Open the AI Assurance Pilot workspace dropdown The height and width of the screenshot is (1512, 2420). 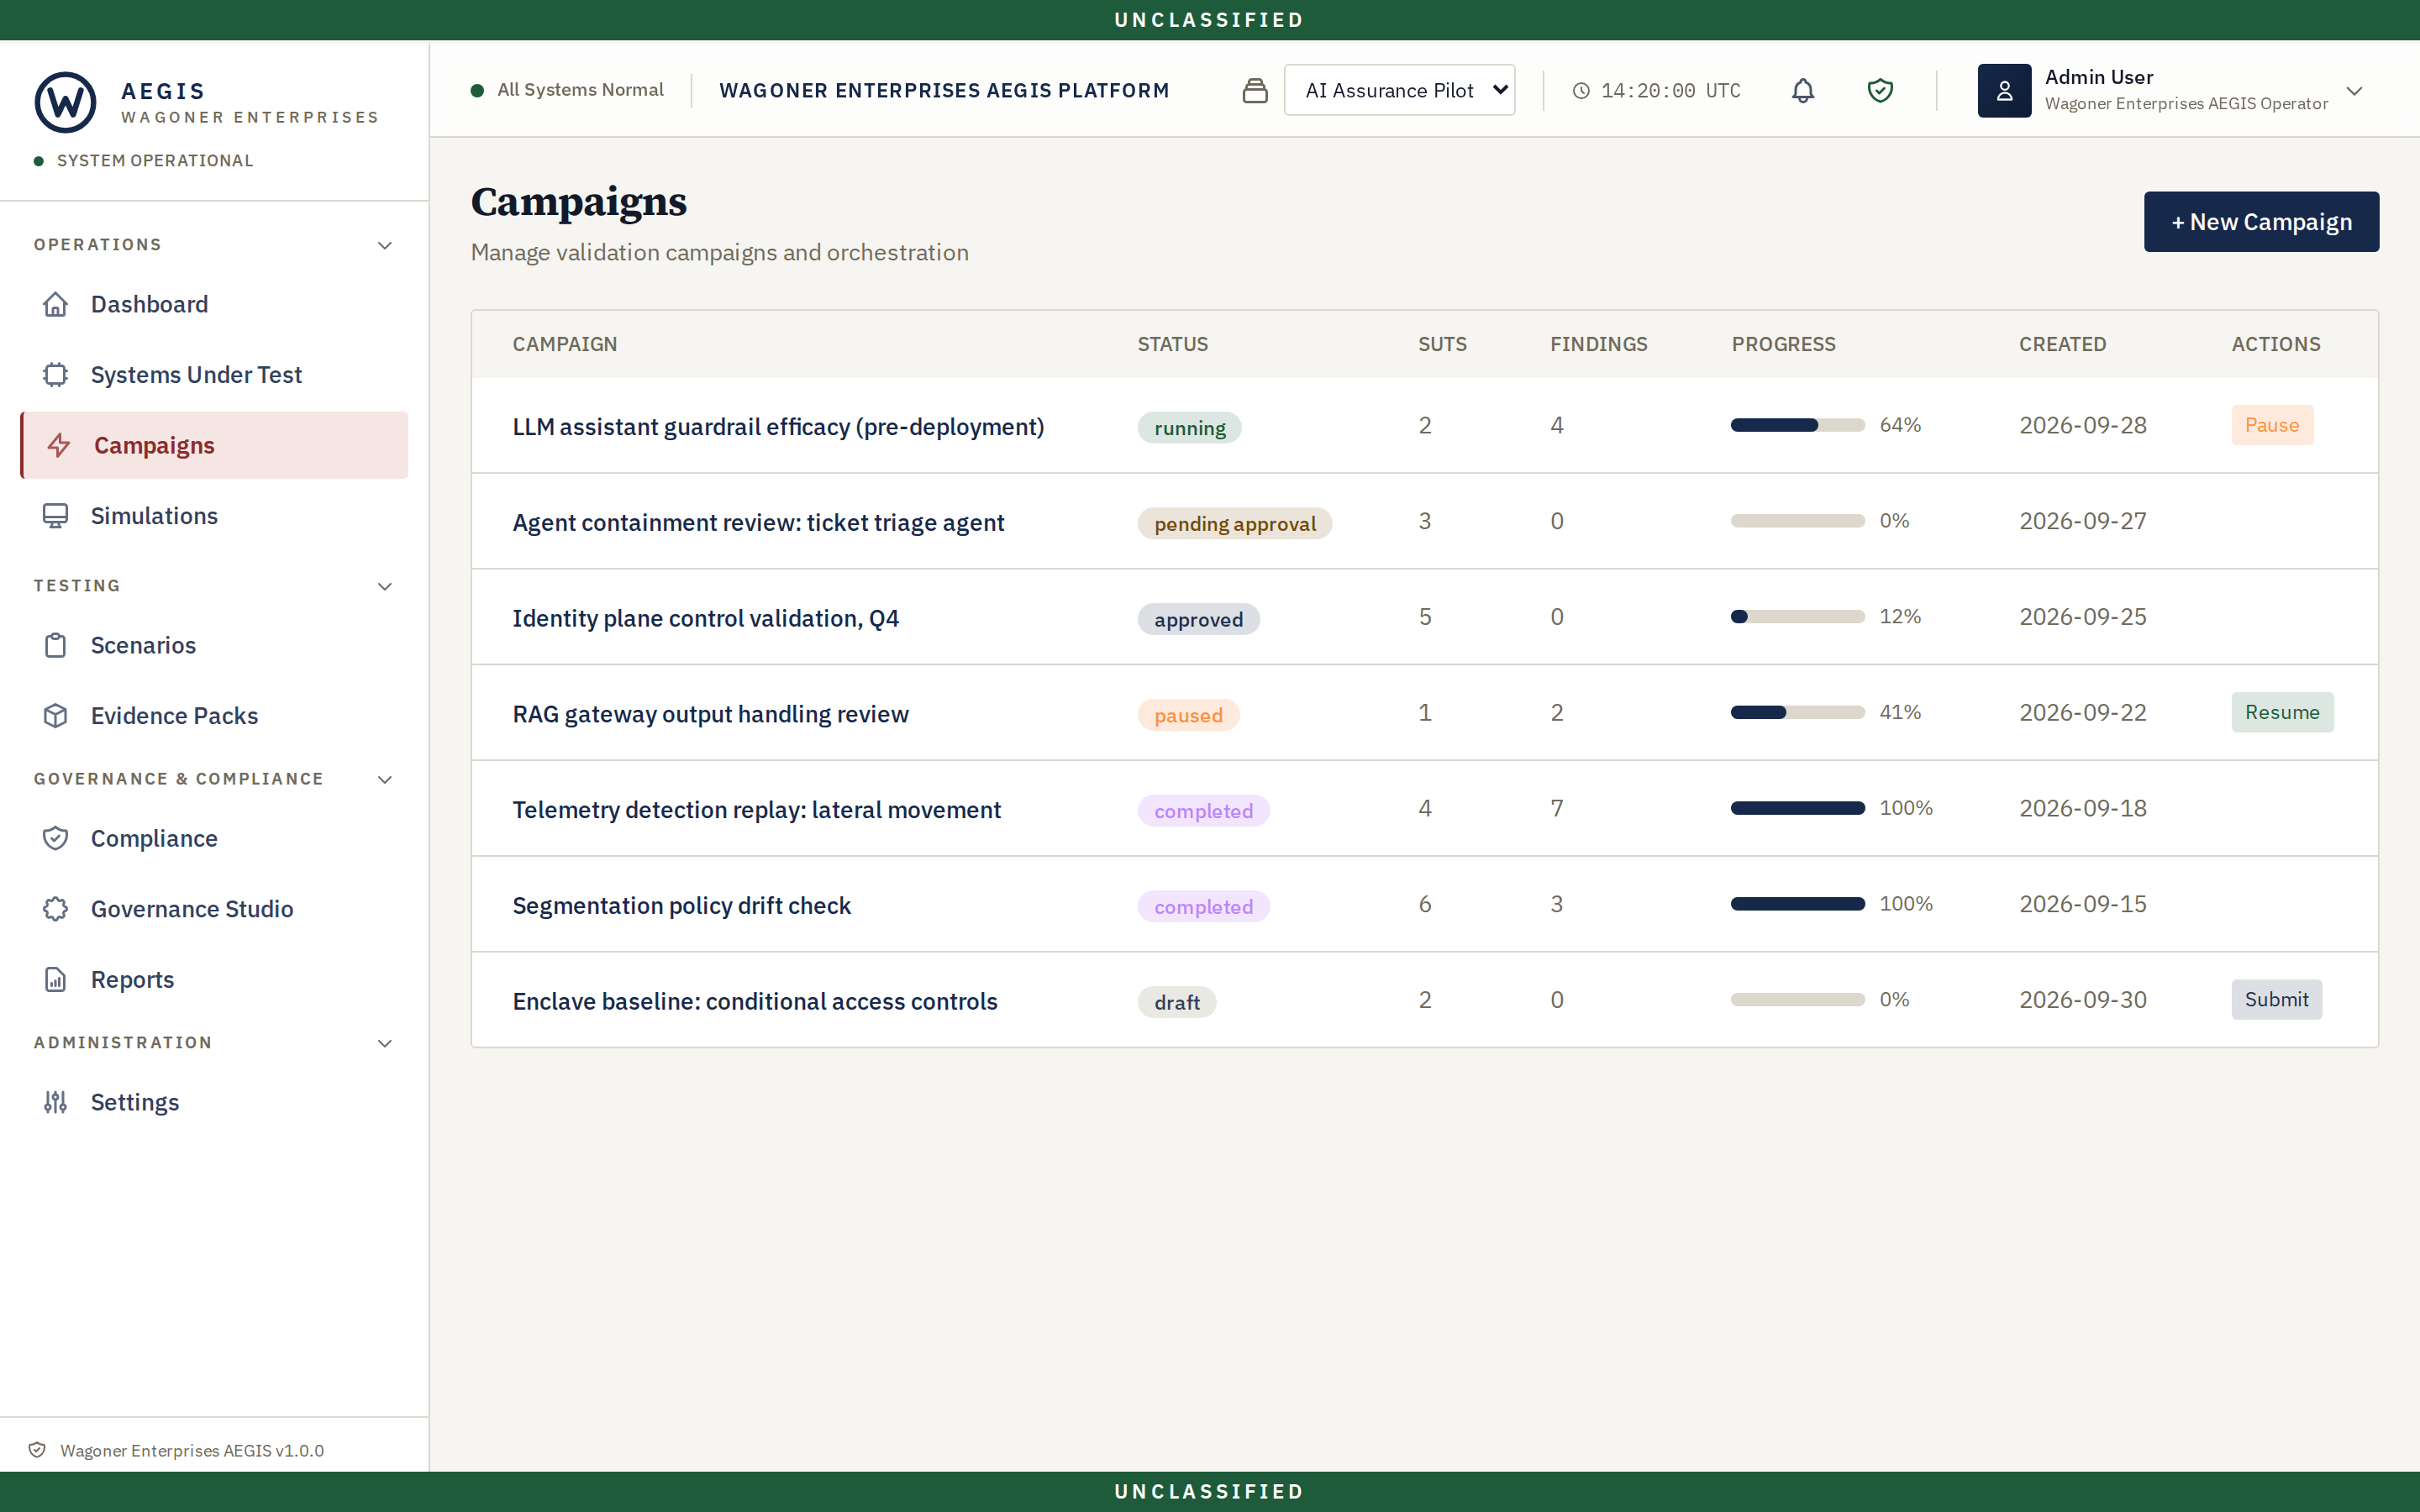pos(1399,90)
